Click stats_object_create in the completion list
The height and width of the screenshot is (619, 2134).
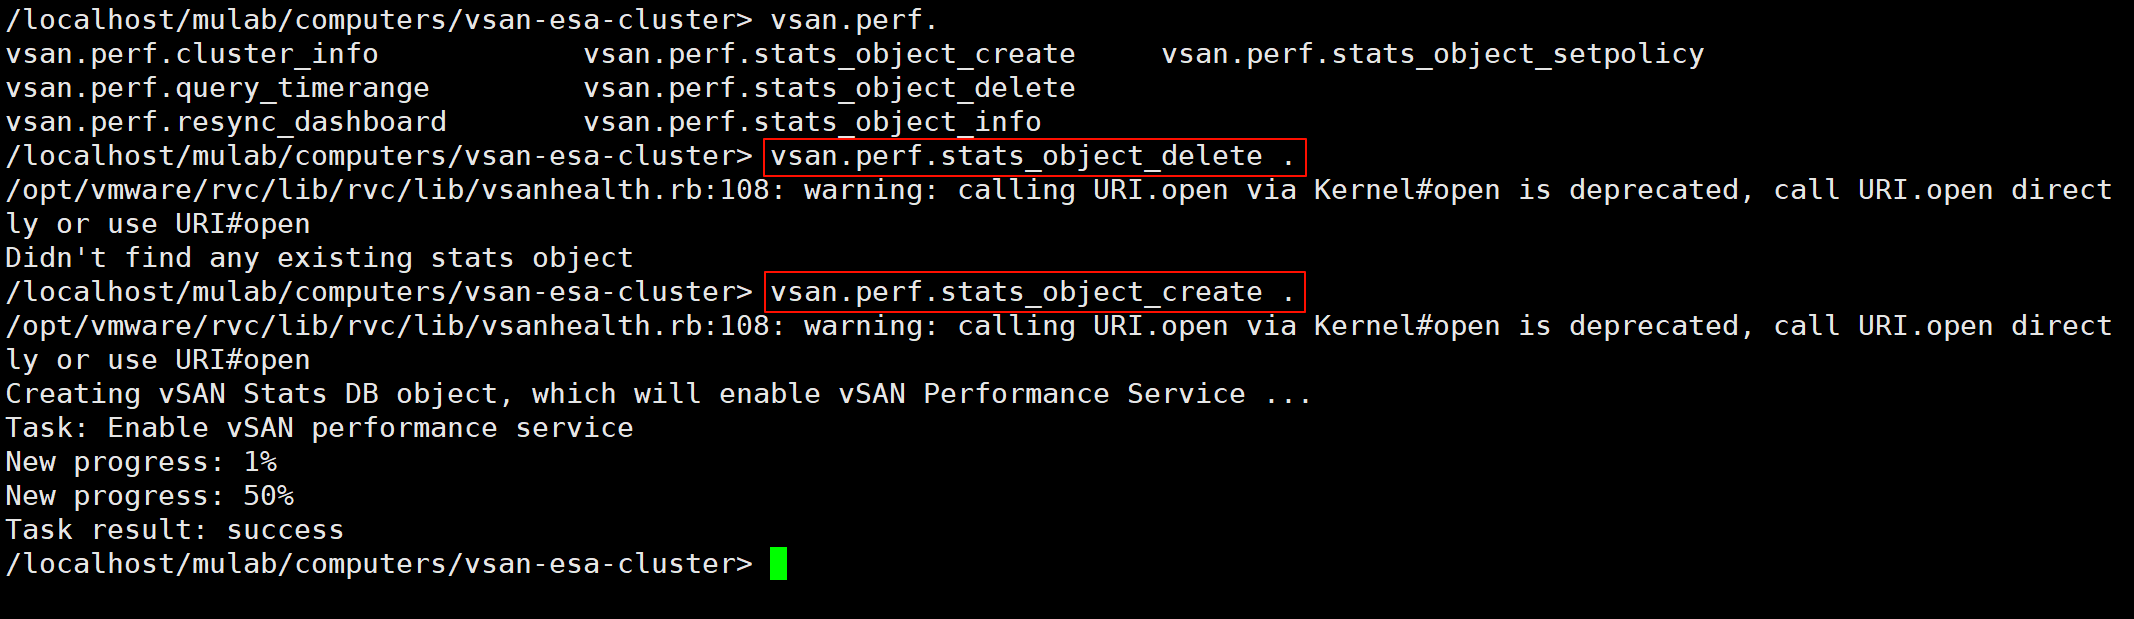point(829,54)
